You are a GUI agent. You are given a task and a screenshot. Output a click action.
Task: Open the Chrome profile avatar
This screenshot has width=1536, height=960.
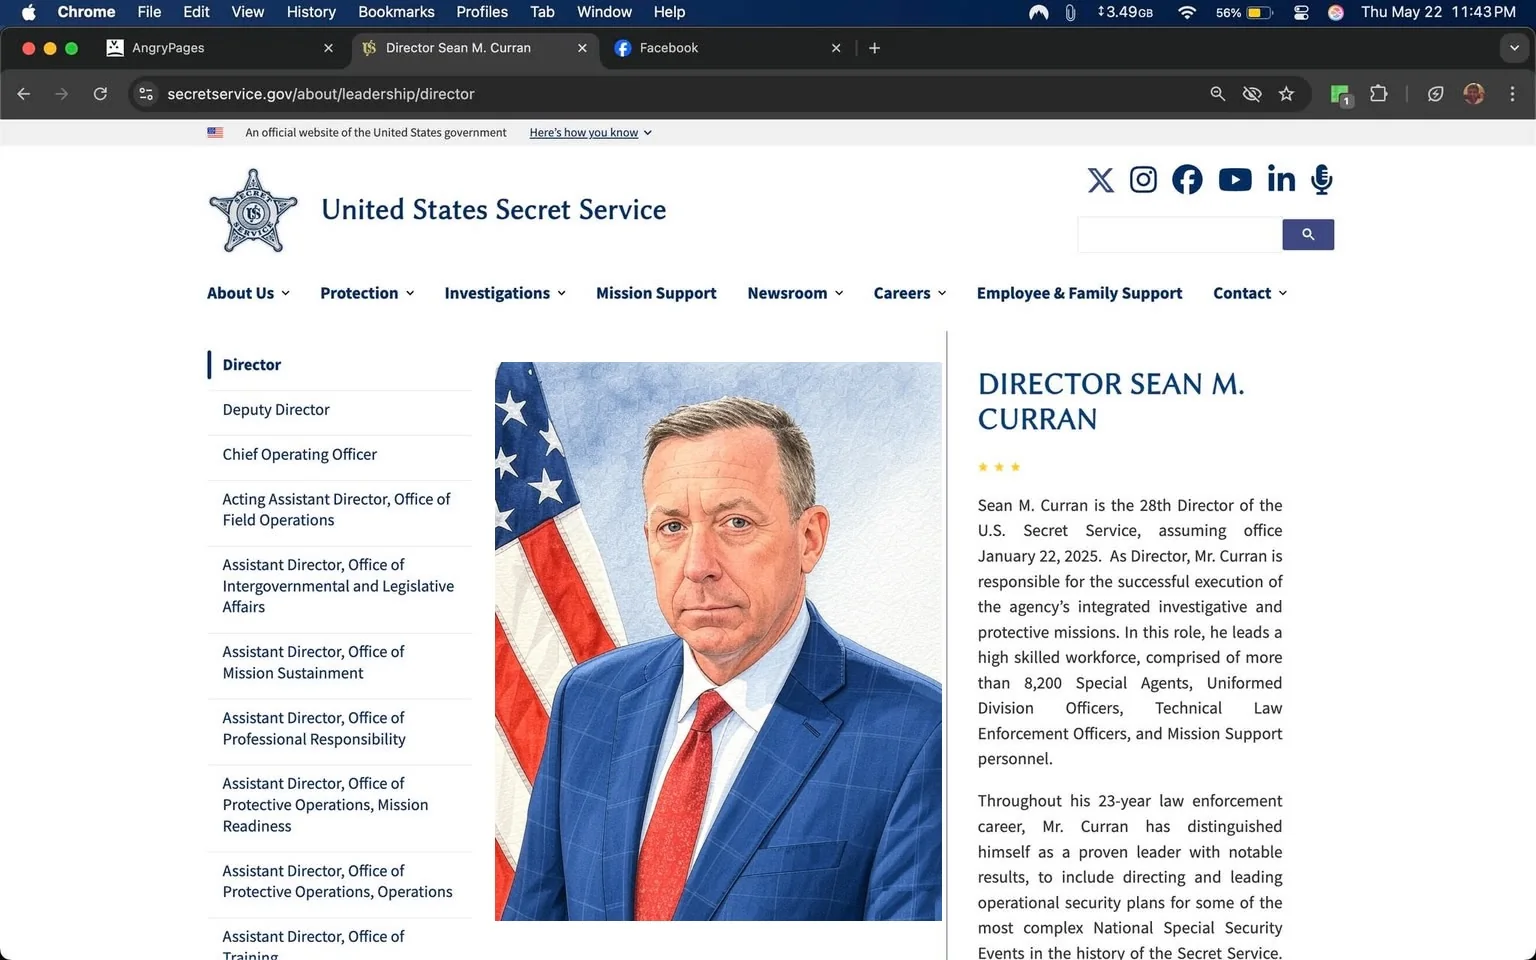(1473, 94)
